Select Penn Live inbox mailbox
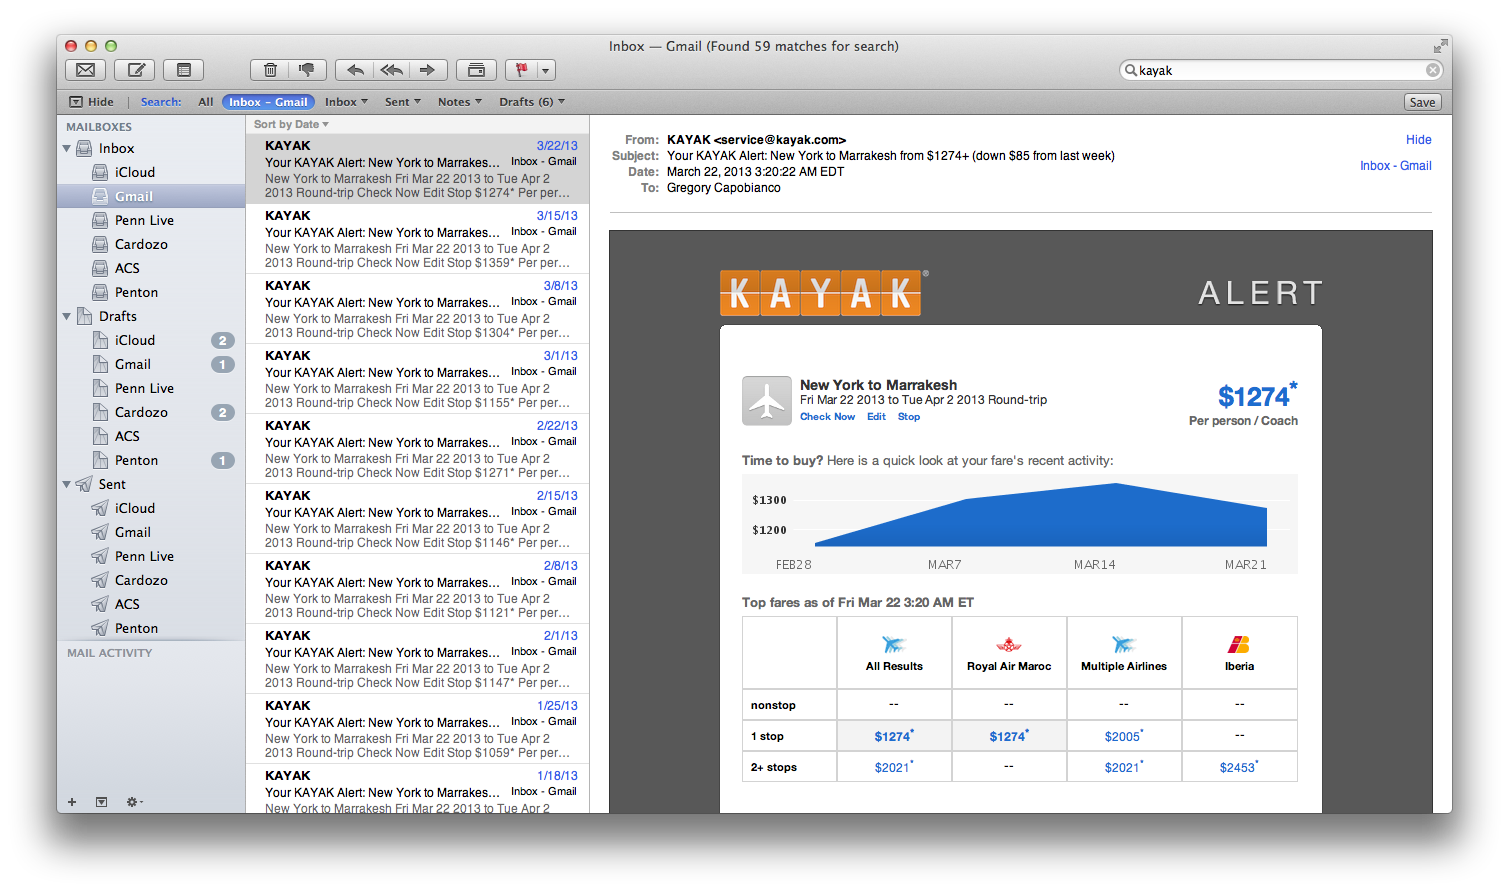Image resolution: width=1509 pixels, height=892 pixels. tap(151, 220)
